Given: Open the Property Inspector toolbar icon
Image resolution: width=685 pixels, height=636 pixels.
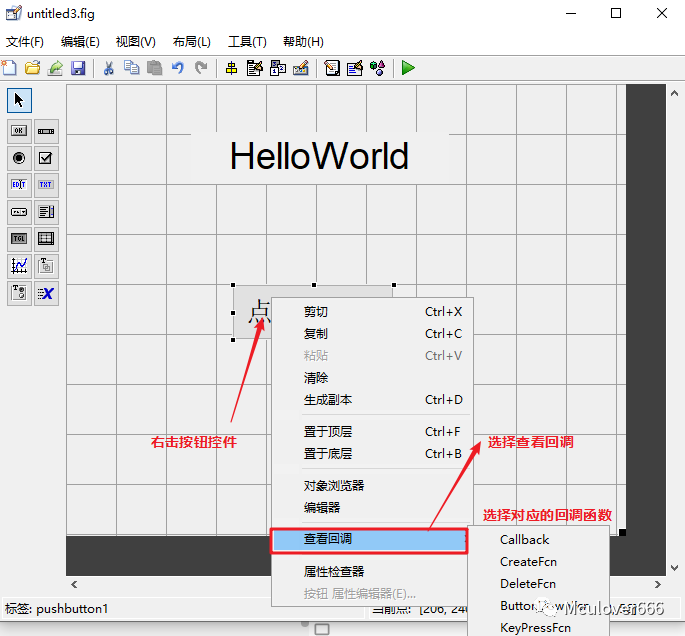Looking at the screenshot, I should click(355, 68).
